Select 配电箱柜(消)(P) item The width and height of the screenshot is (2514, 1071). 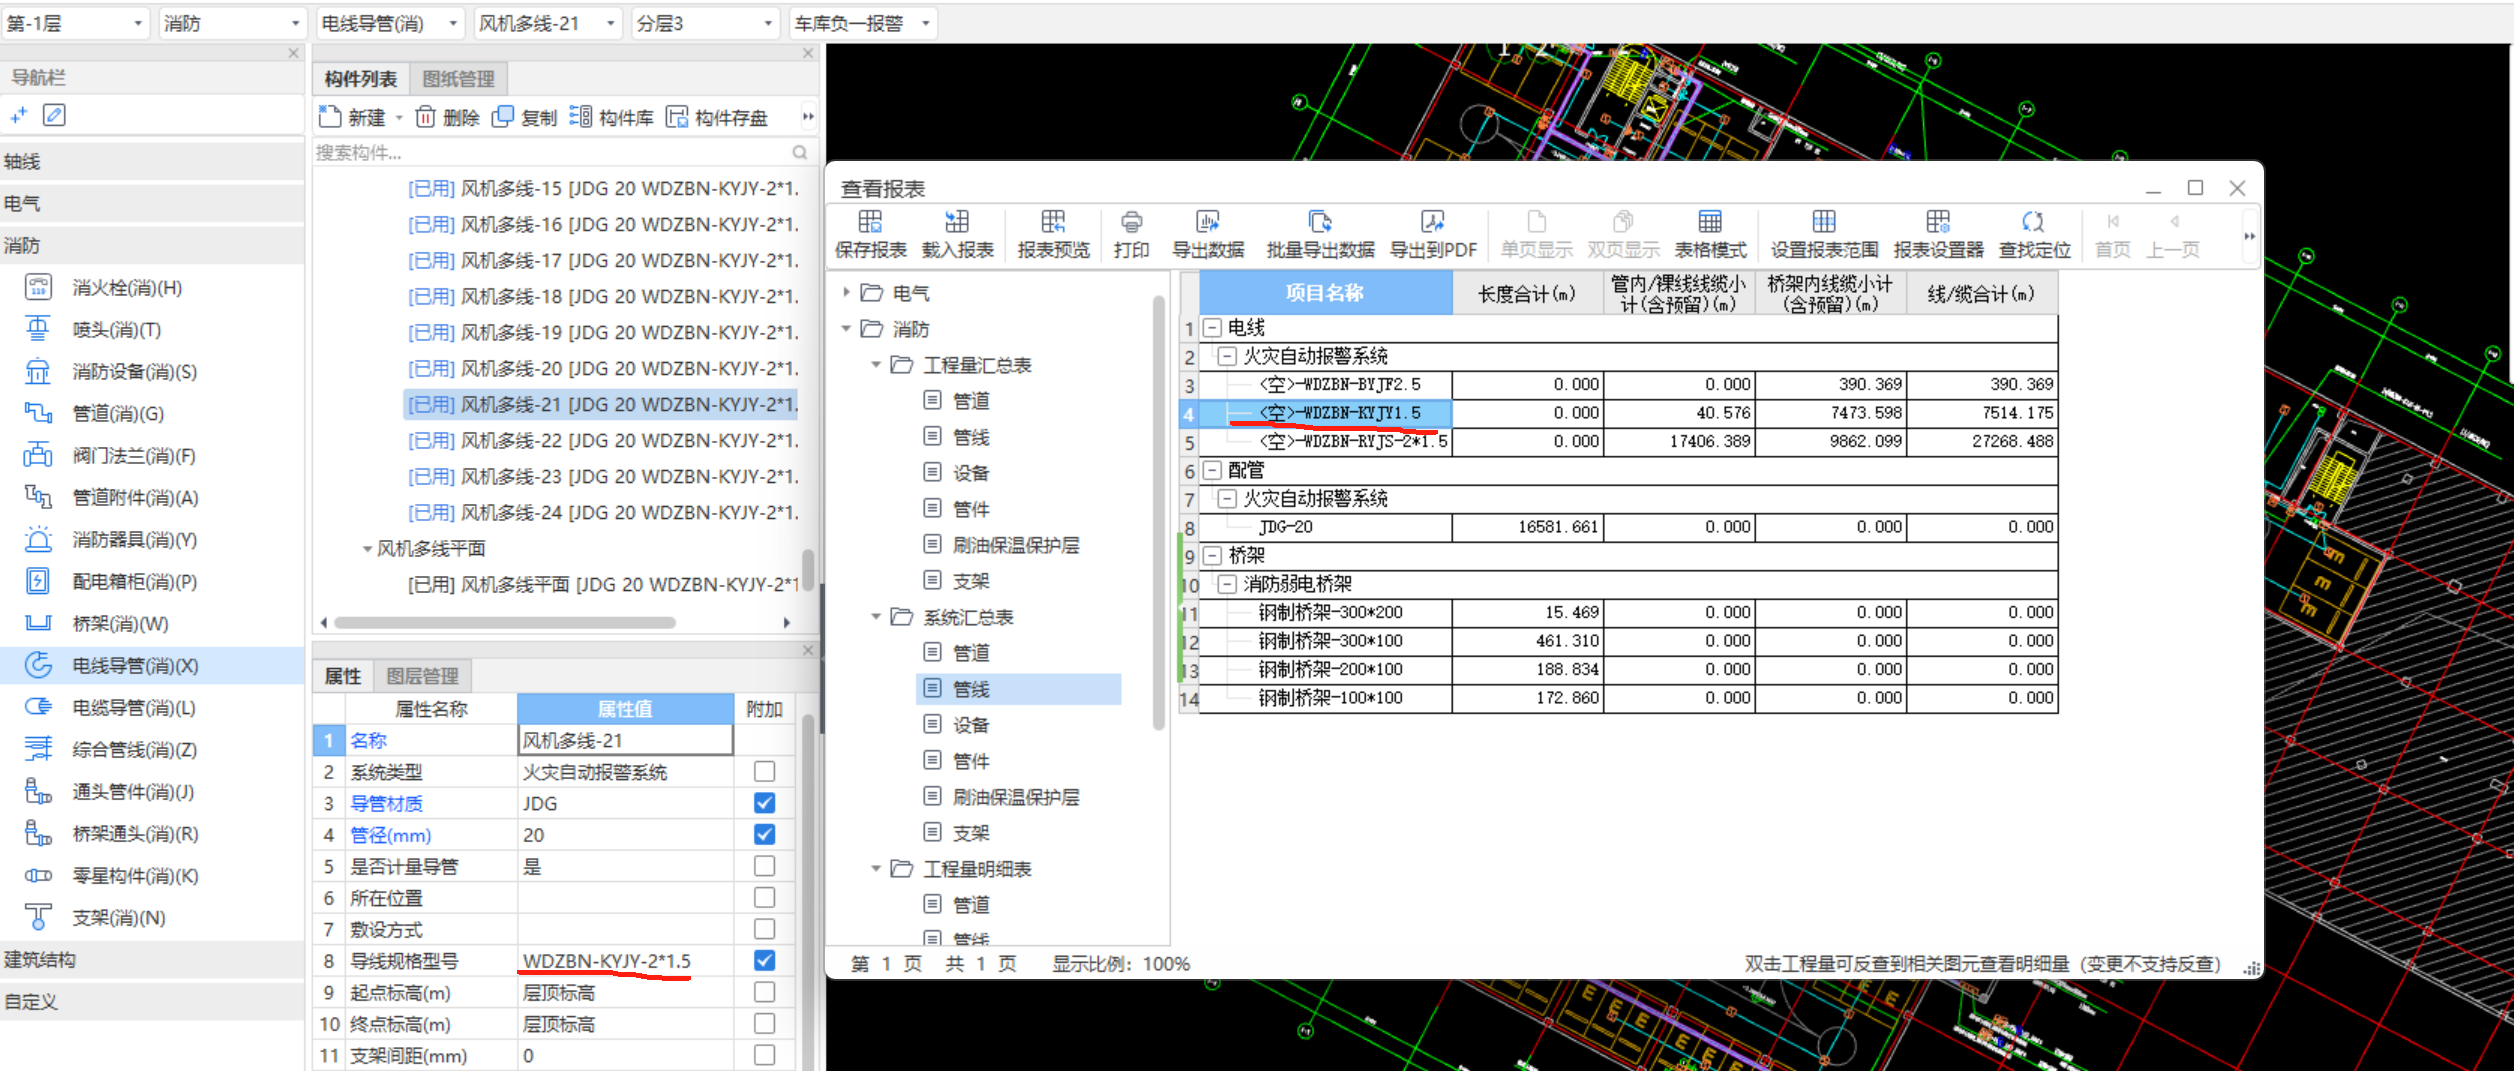point(134,582)
